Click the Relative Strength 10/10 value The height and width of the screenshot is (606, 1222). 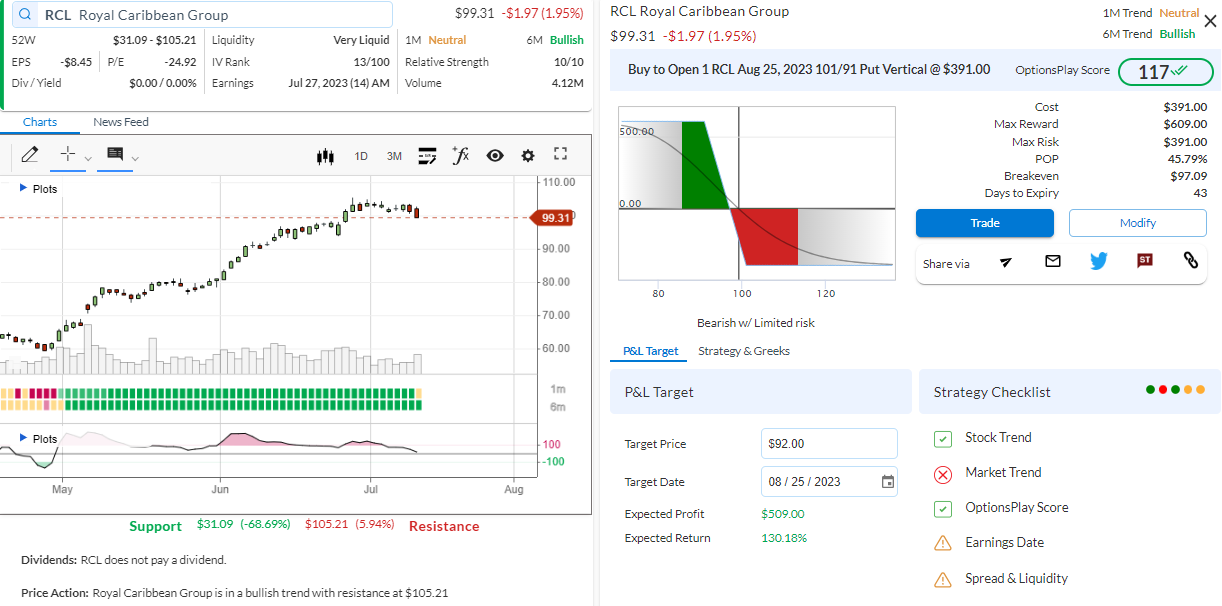pos(569,62)
